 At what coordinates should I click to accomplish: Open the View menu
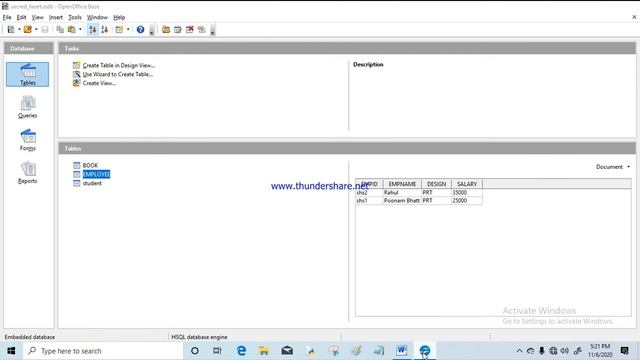[x=38, y=17]
